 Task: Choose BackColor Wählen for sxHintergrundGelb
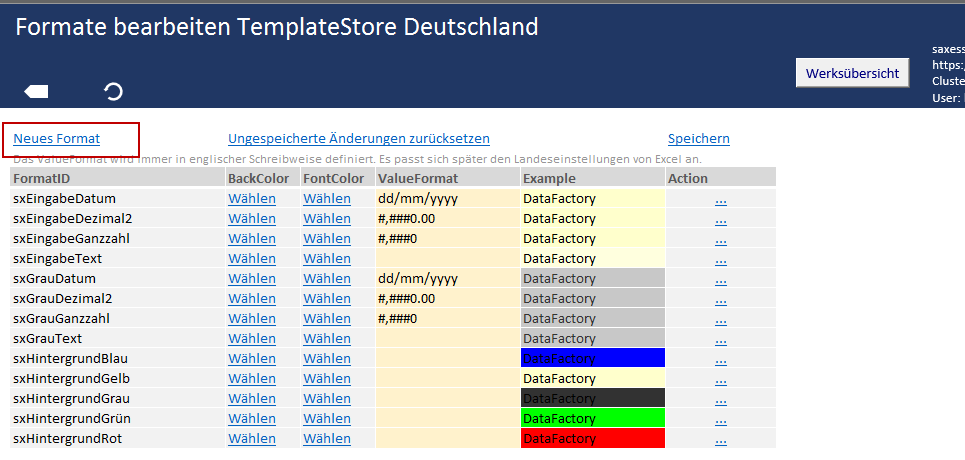coord(252,378)
